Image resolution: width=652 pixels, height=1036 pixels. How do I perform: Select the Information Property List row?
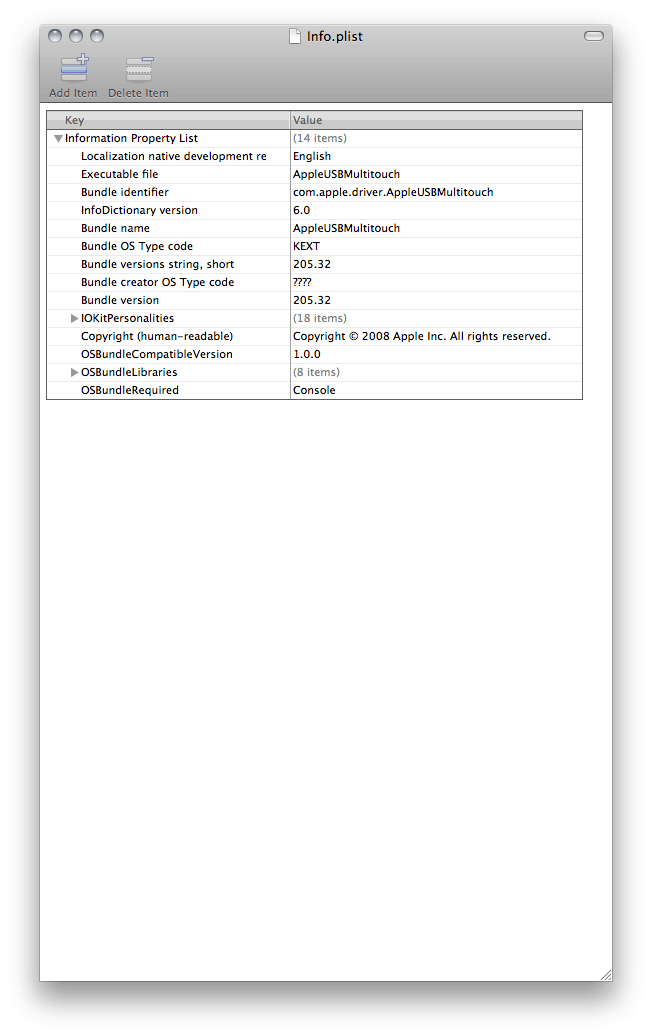314,138
